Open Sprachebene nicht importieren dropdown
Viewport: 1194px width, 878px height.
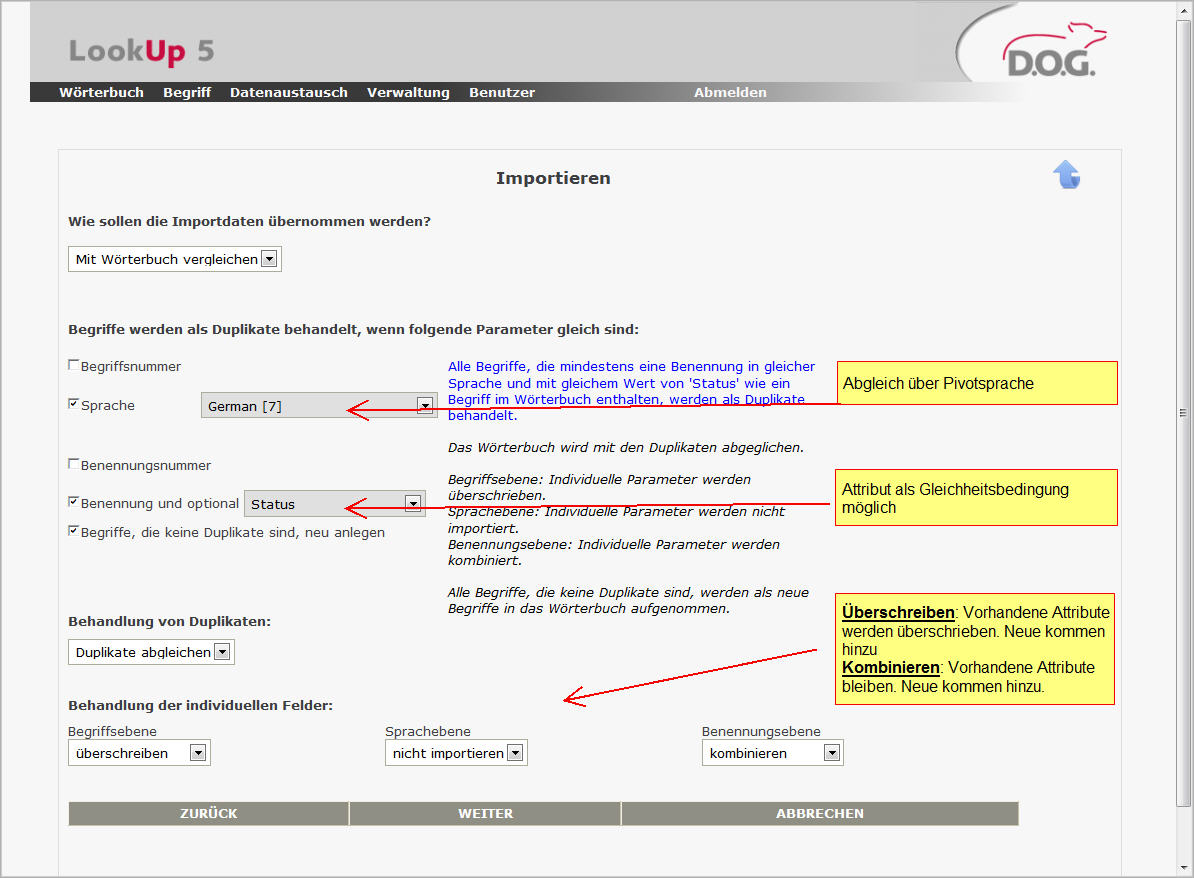click(x=456, y=752)
